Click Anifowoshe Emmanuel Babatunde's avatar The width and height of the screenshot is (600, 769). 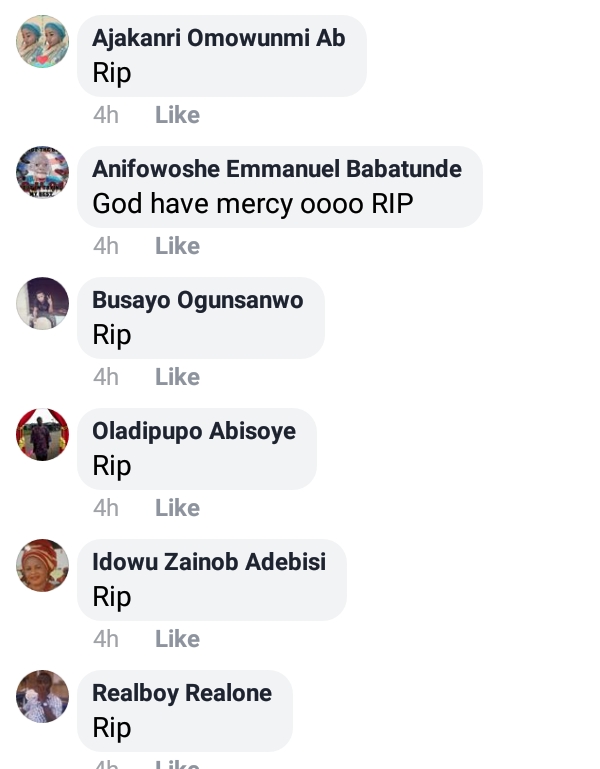tap(43, 172)
